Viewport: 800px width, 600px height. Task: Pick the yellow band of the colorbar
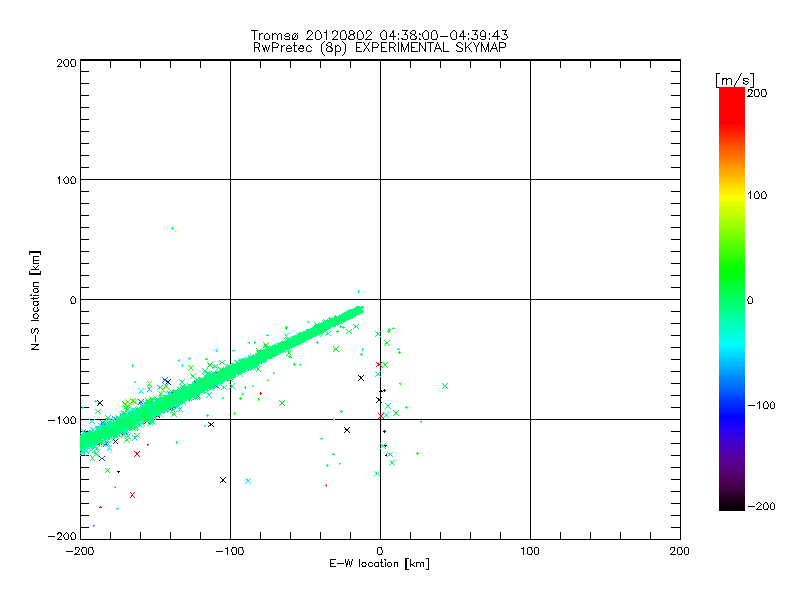coord(732,196)
